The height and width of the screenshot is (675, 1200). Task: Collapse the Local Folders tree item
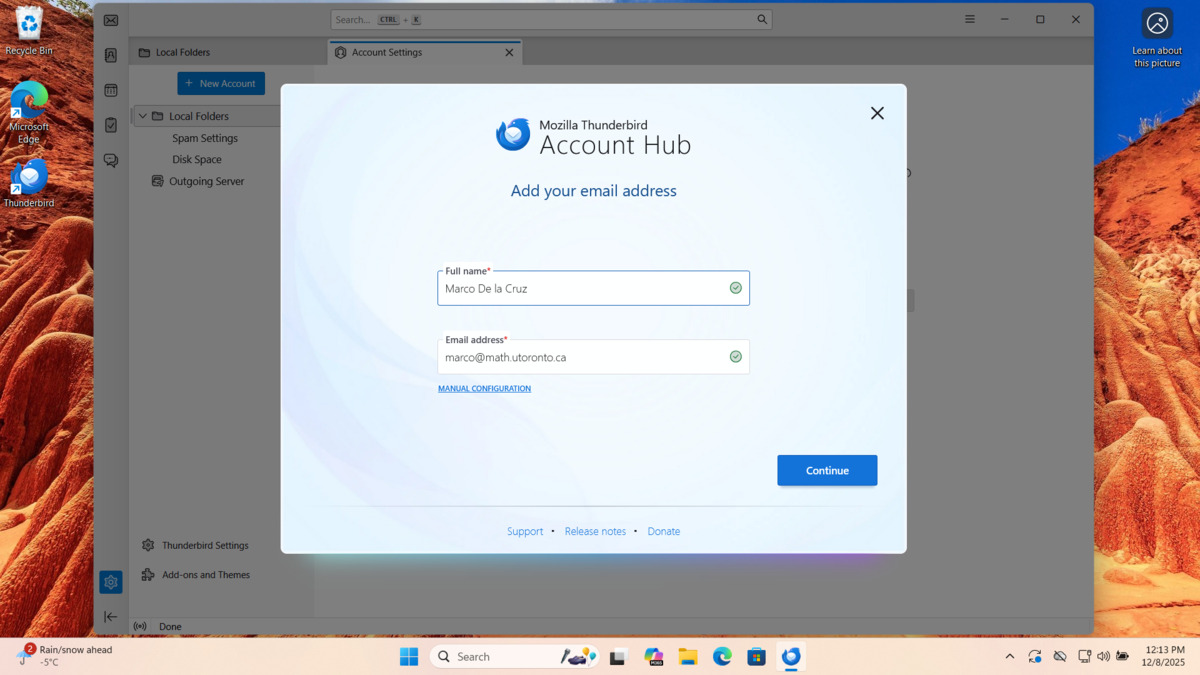pyautogui.click(x=143, y=116)
